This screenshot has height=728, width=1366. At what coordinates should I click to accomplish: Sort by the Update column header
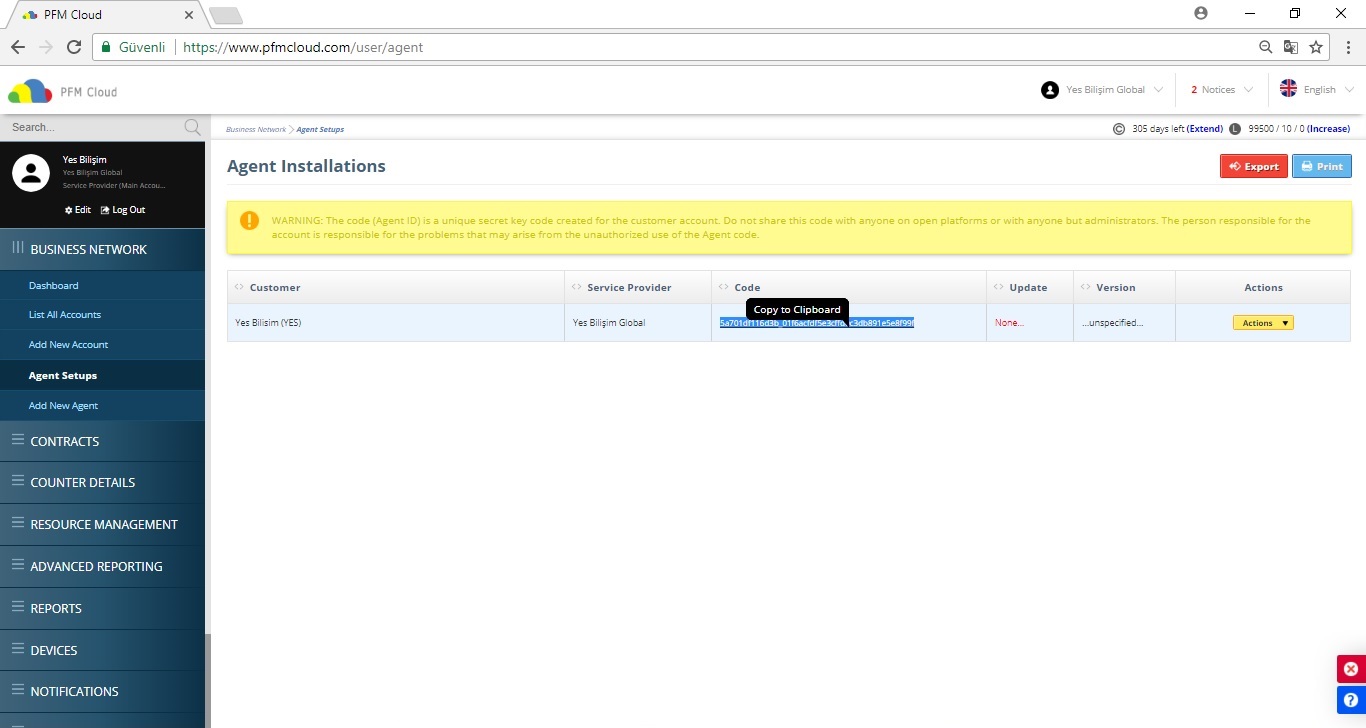click(1030, 287)
